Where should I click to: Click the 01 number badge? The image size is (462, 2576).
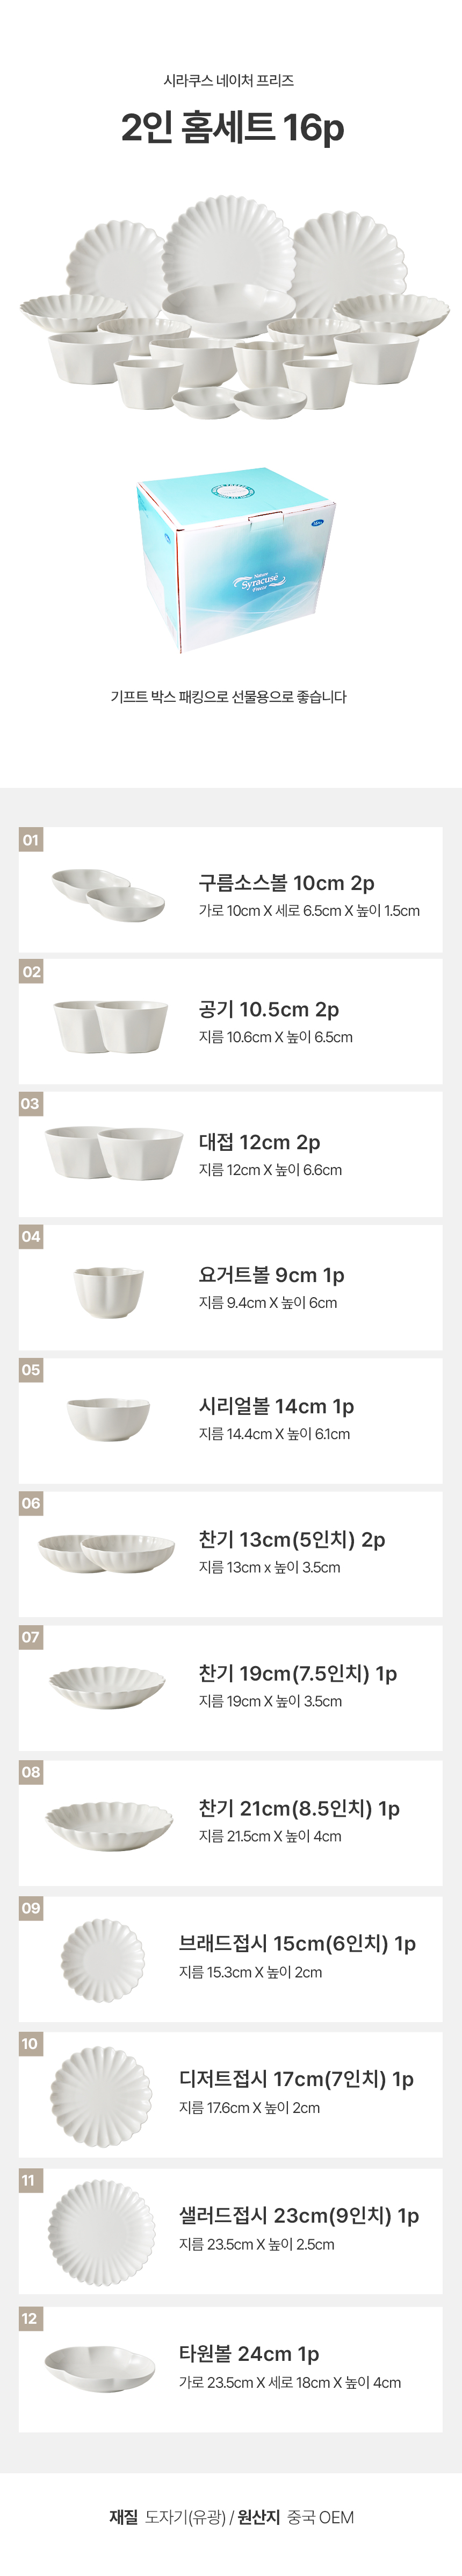pyautogui.click(x=31, y=839)
